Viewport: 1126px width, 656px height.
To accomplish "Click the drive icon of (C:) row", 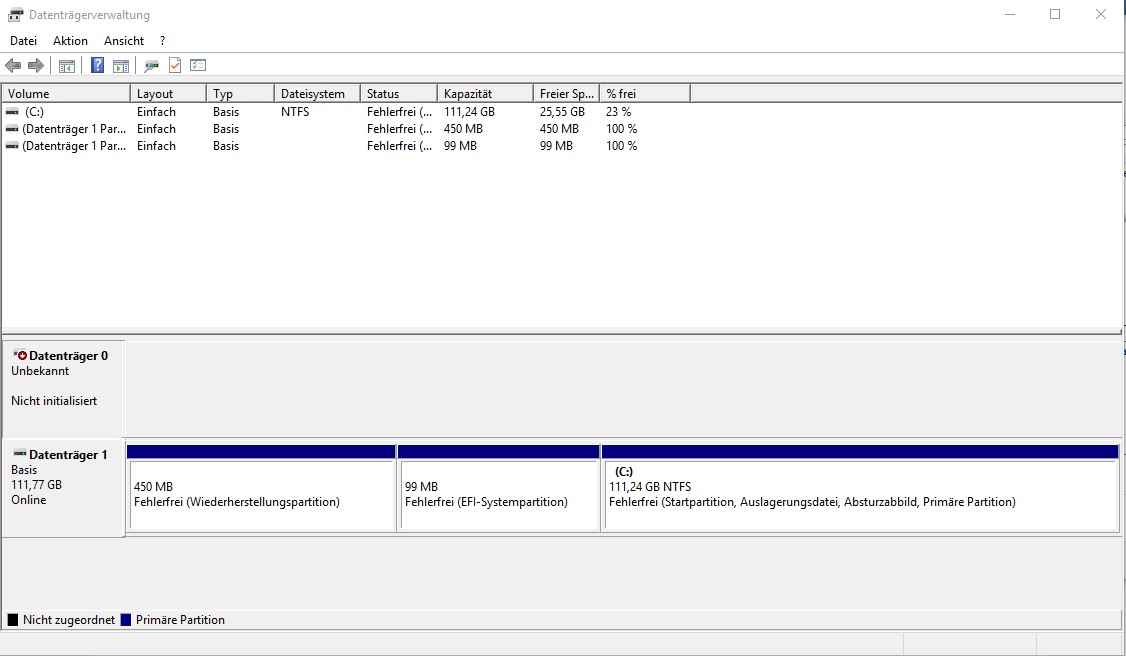I will point(12,112).
